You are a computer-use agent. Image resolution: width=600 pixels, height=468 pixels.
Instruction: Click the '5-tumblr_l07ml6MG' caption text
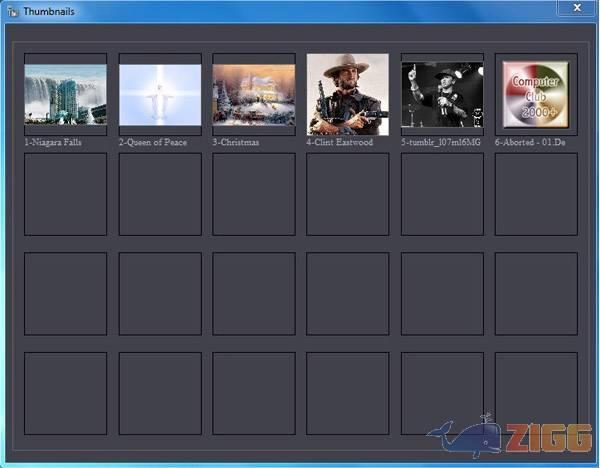(441, 143)
